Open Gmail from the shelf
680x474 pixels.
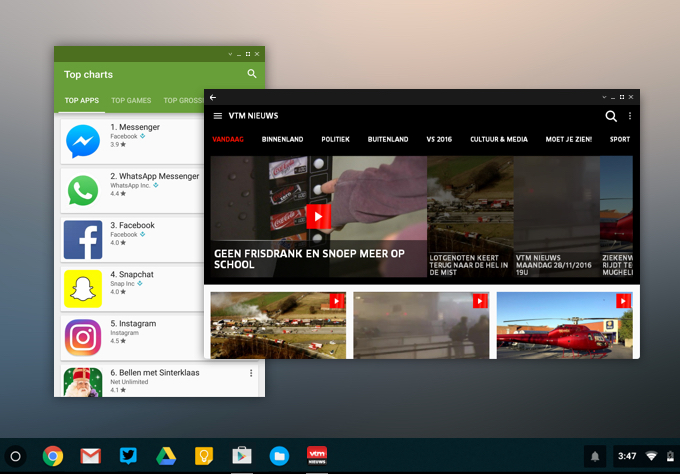(91, 456)
